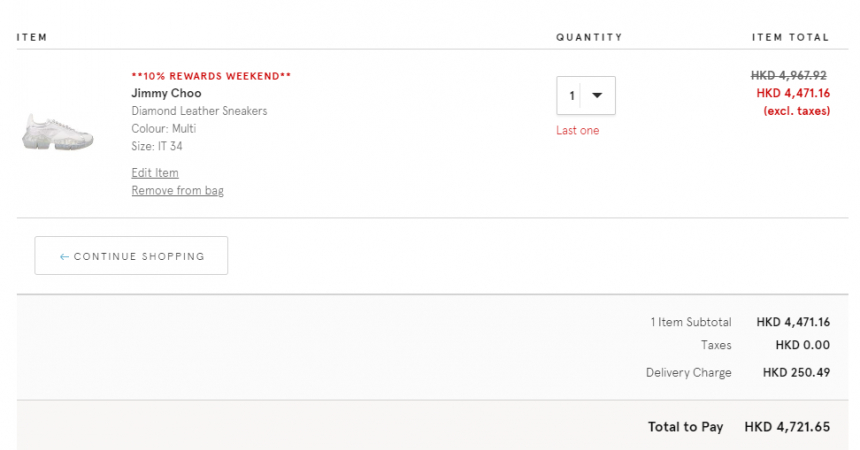Click the QUANTITY column header

pyautogui.click(x=590, y=37)
